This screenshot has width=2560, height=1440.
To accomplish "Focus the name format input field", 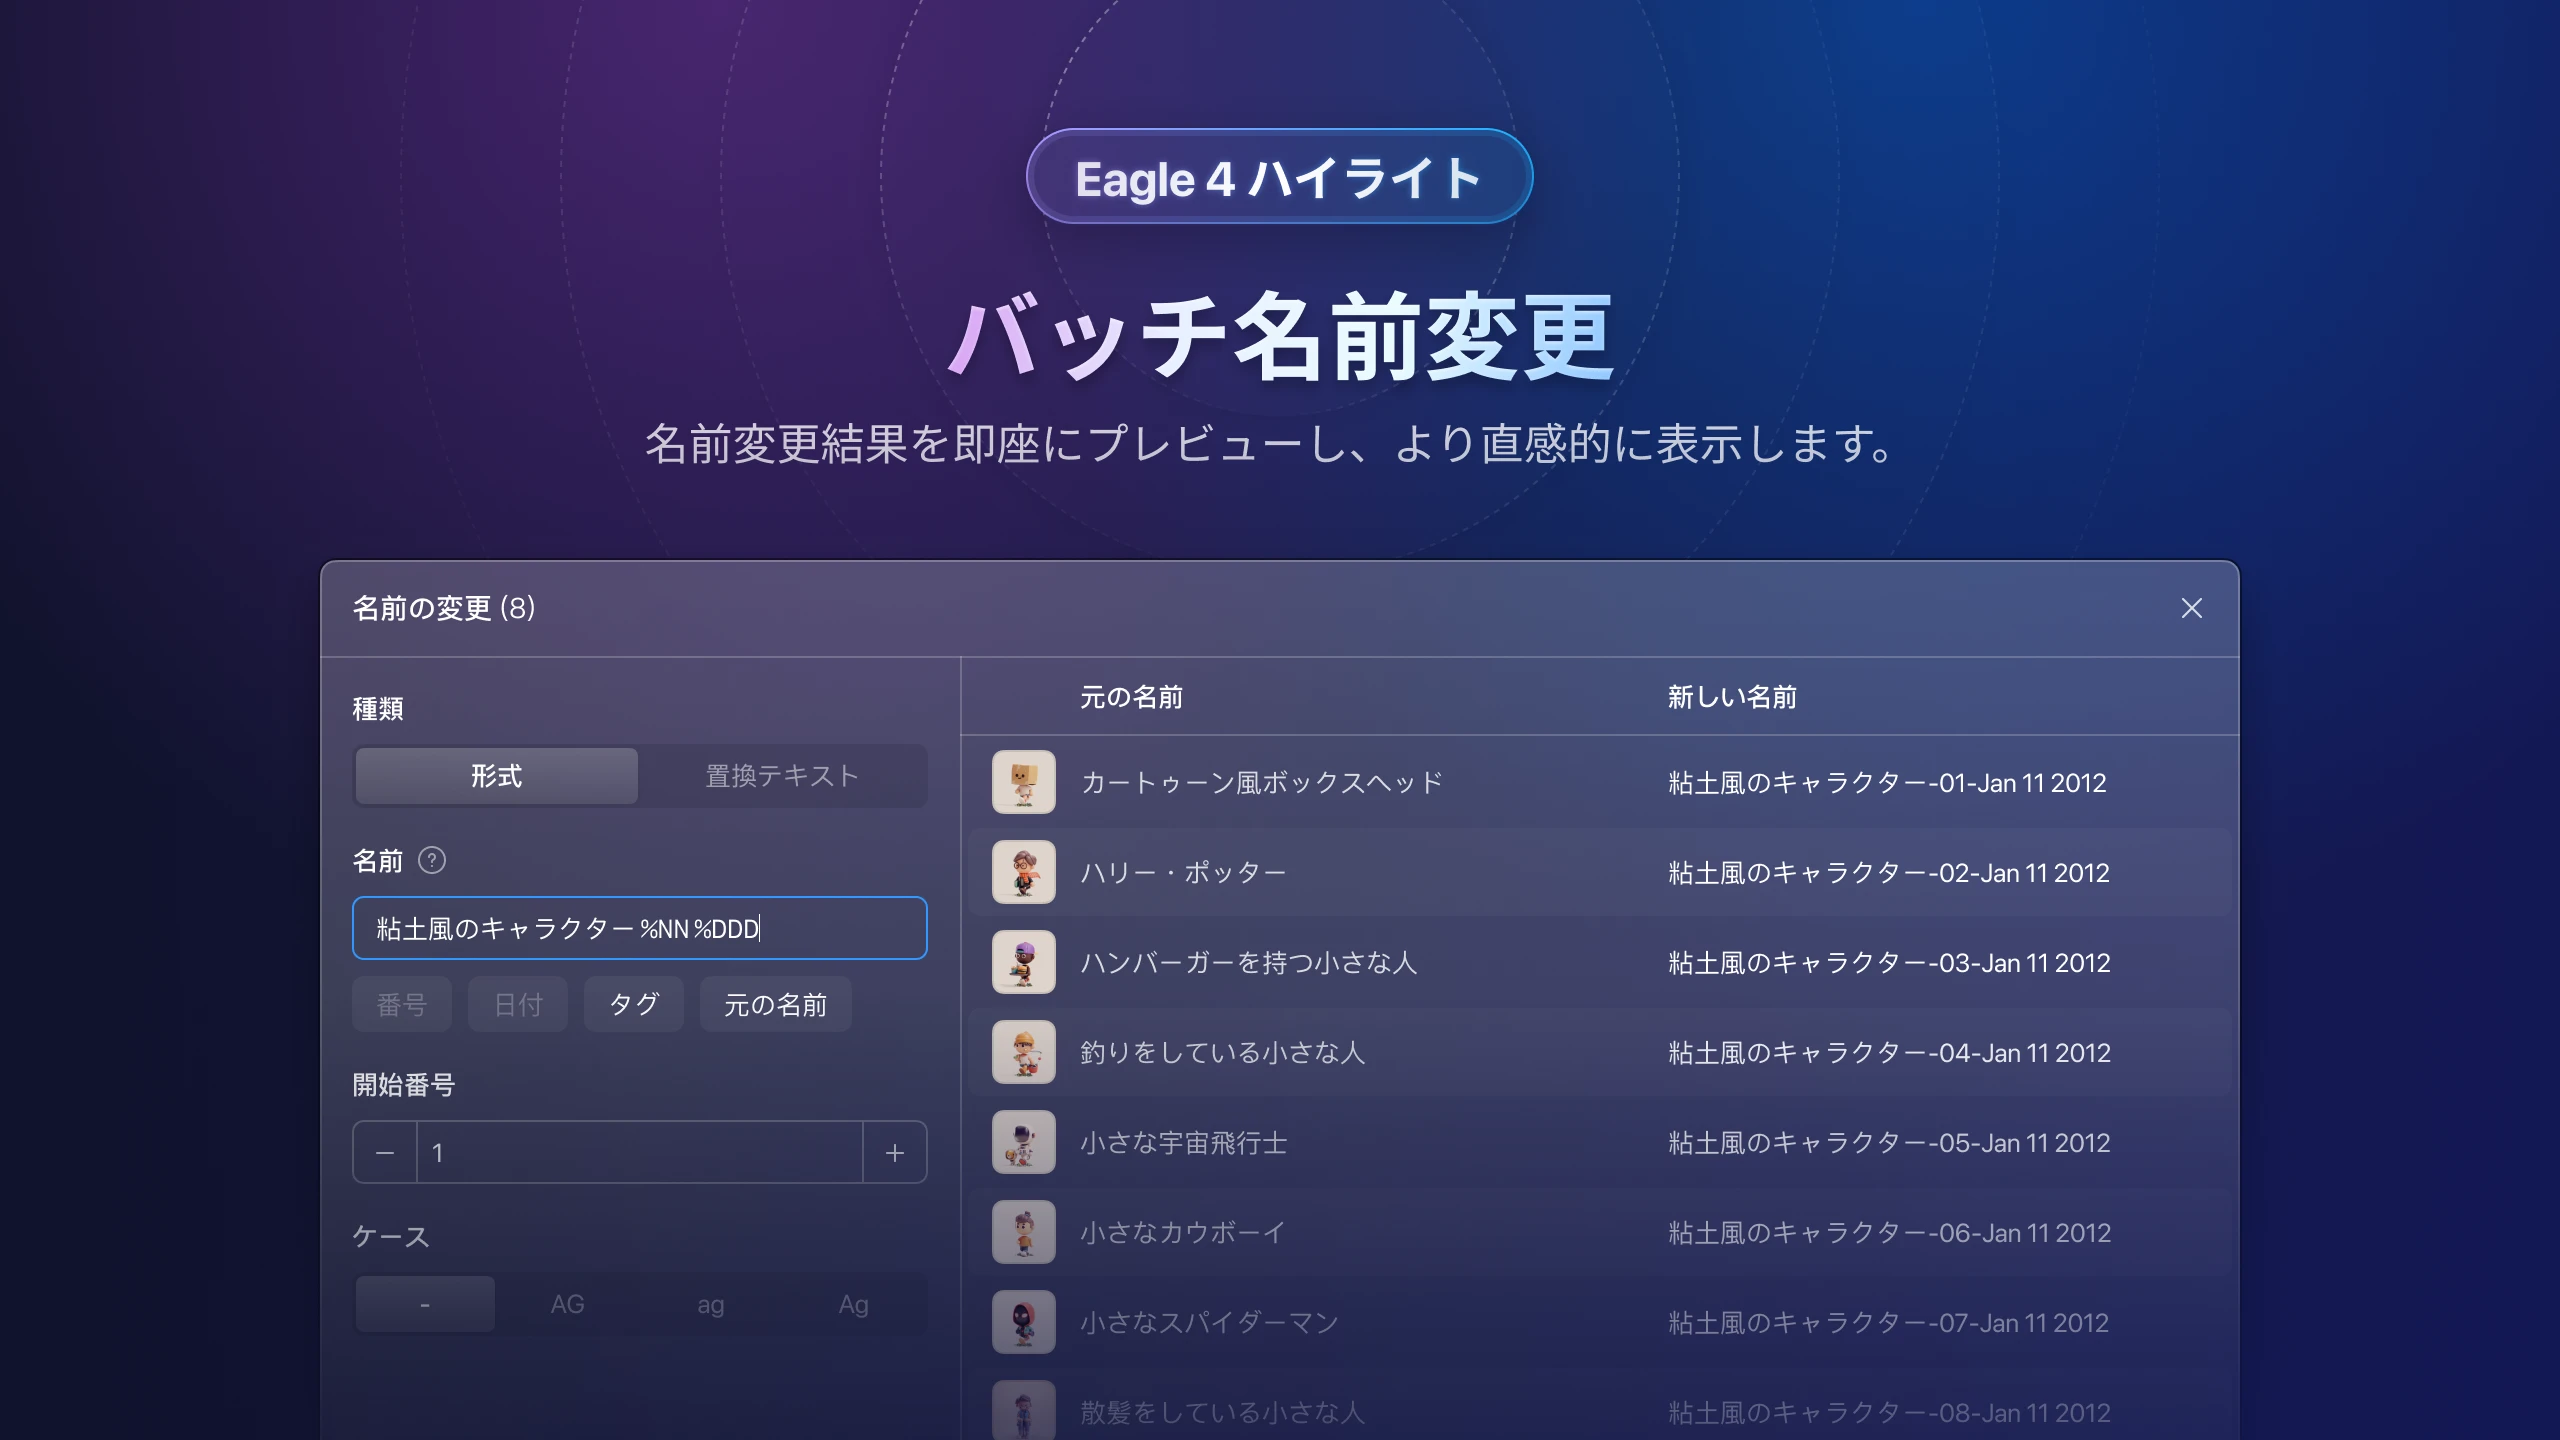I will click(x=640, y=928).
